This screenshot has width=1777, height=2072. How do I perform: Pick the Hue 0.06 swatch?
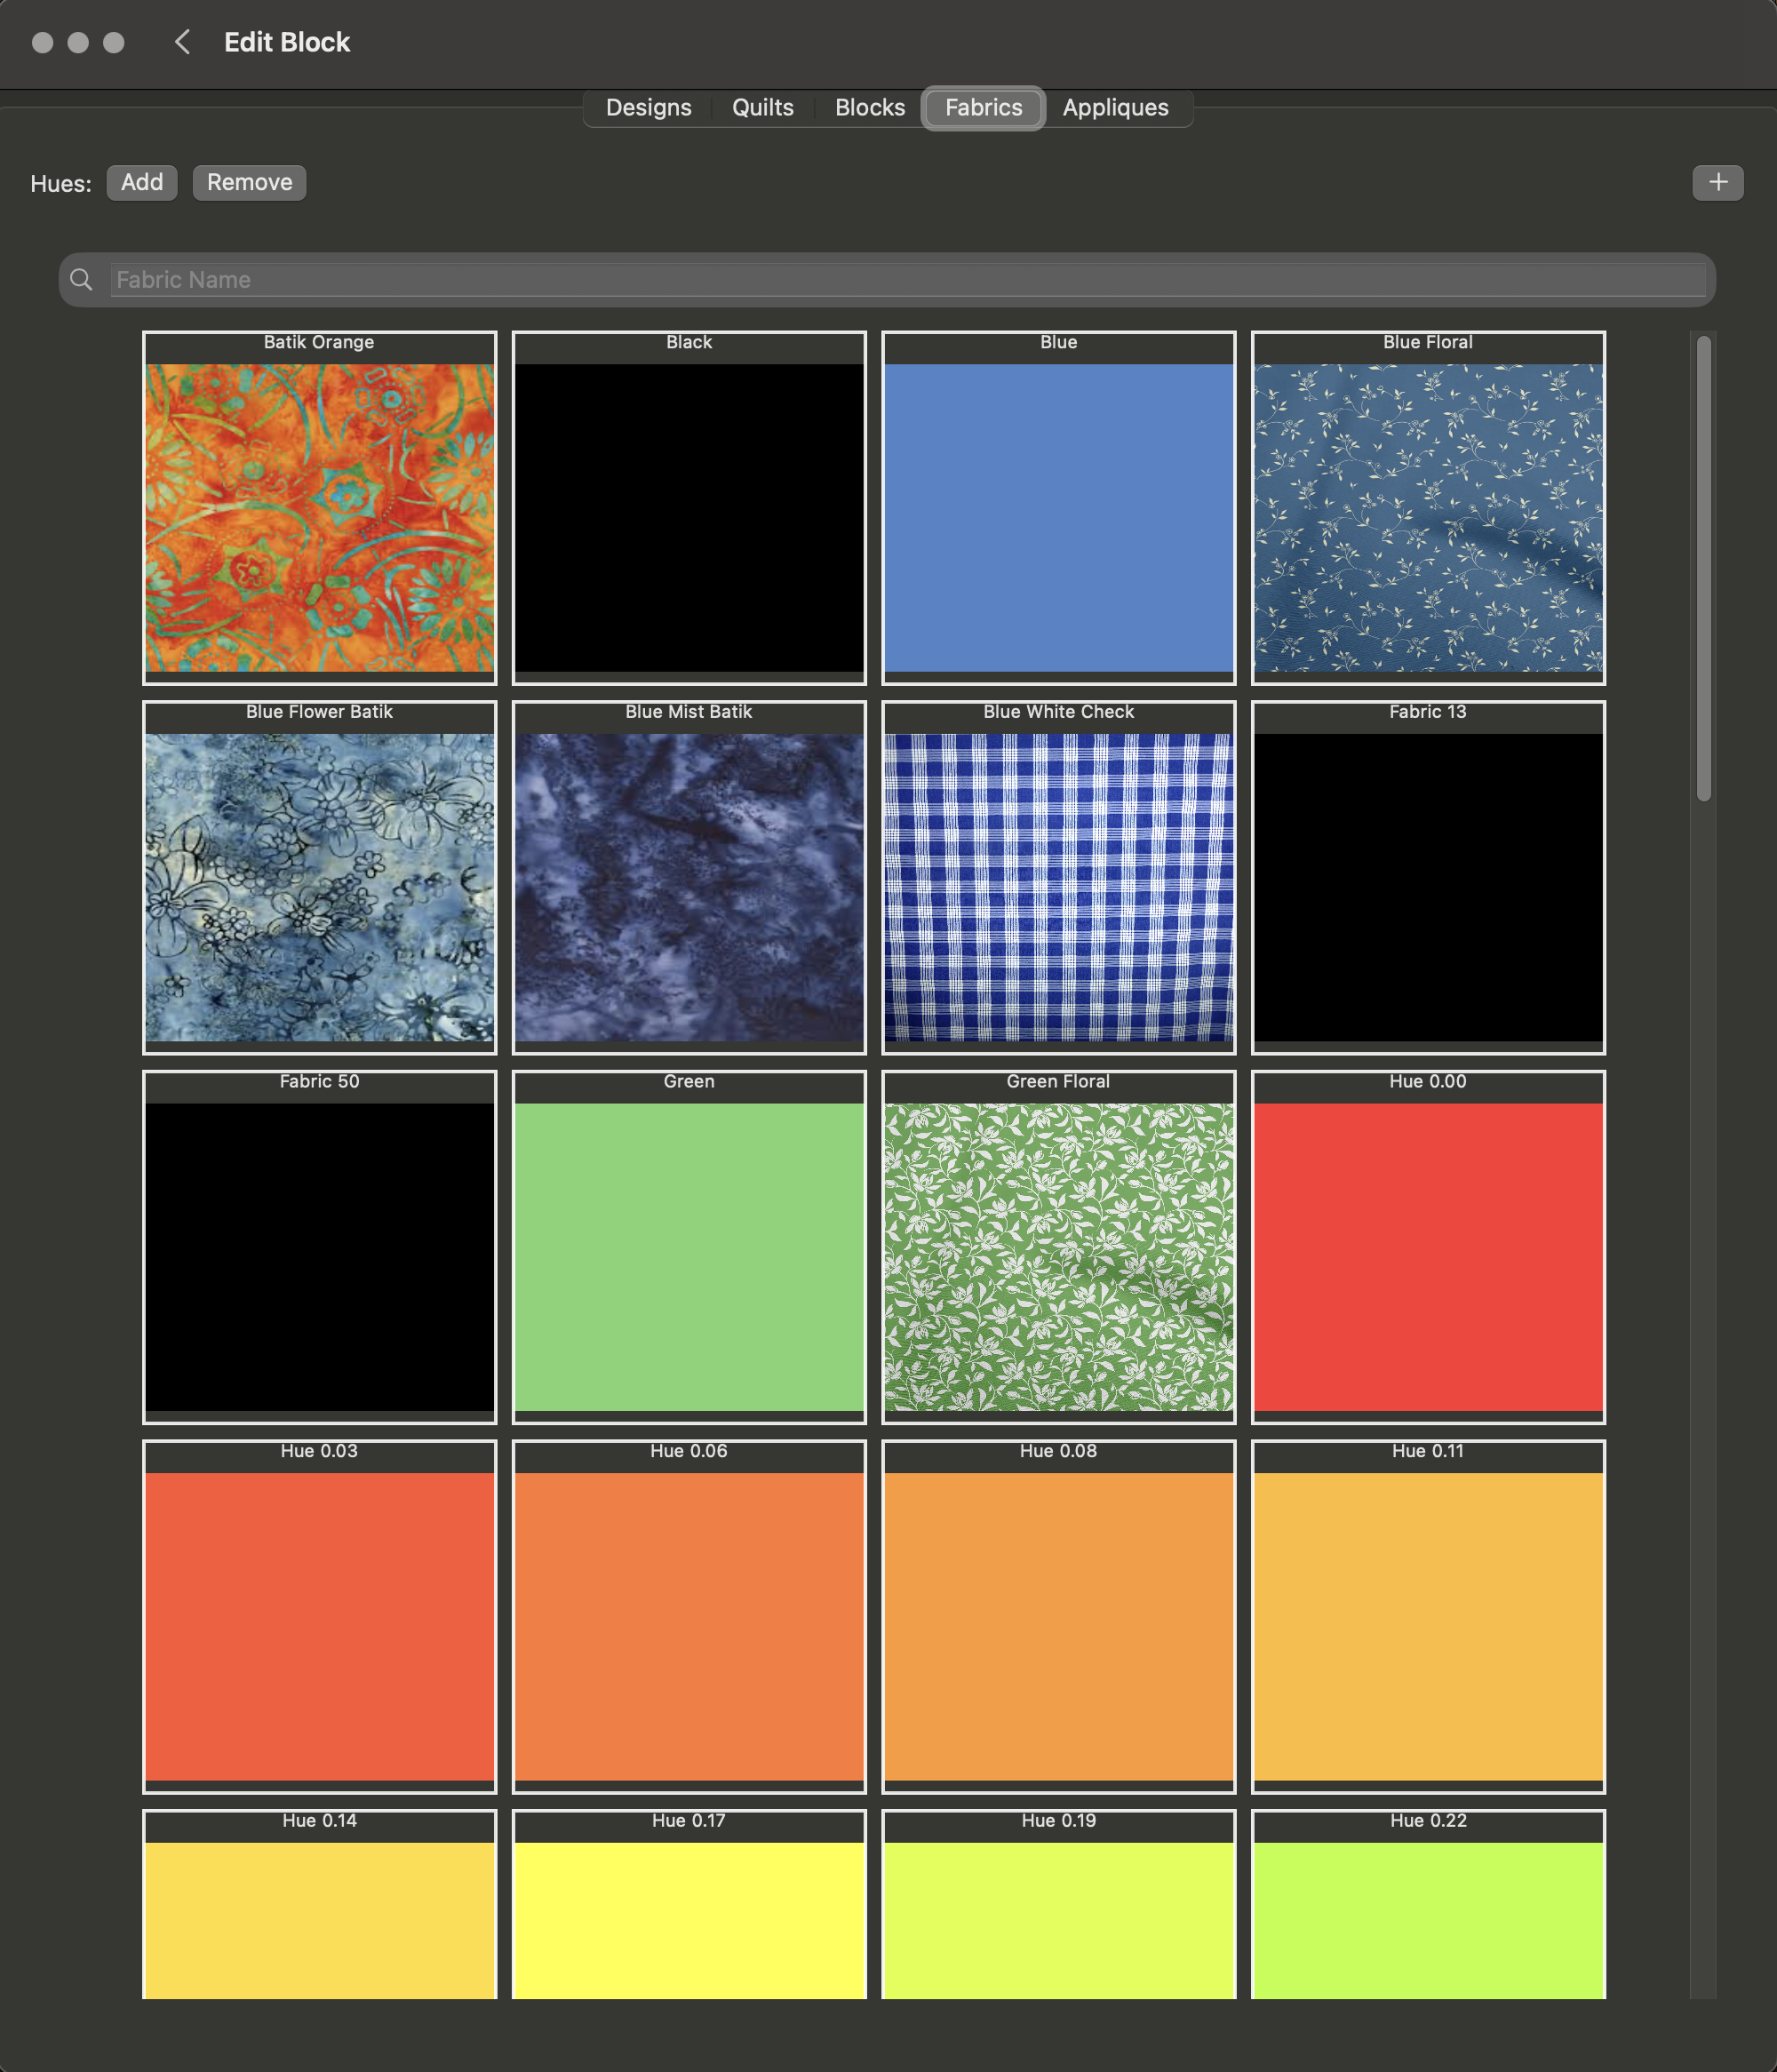(689, 1616)
